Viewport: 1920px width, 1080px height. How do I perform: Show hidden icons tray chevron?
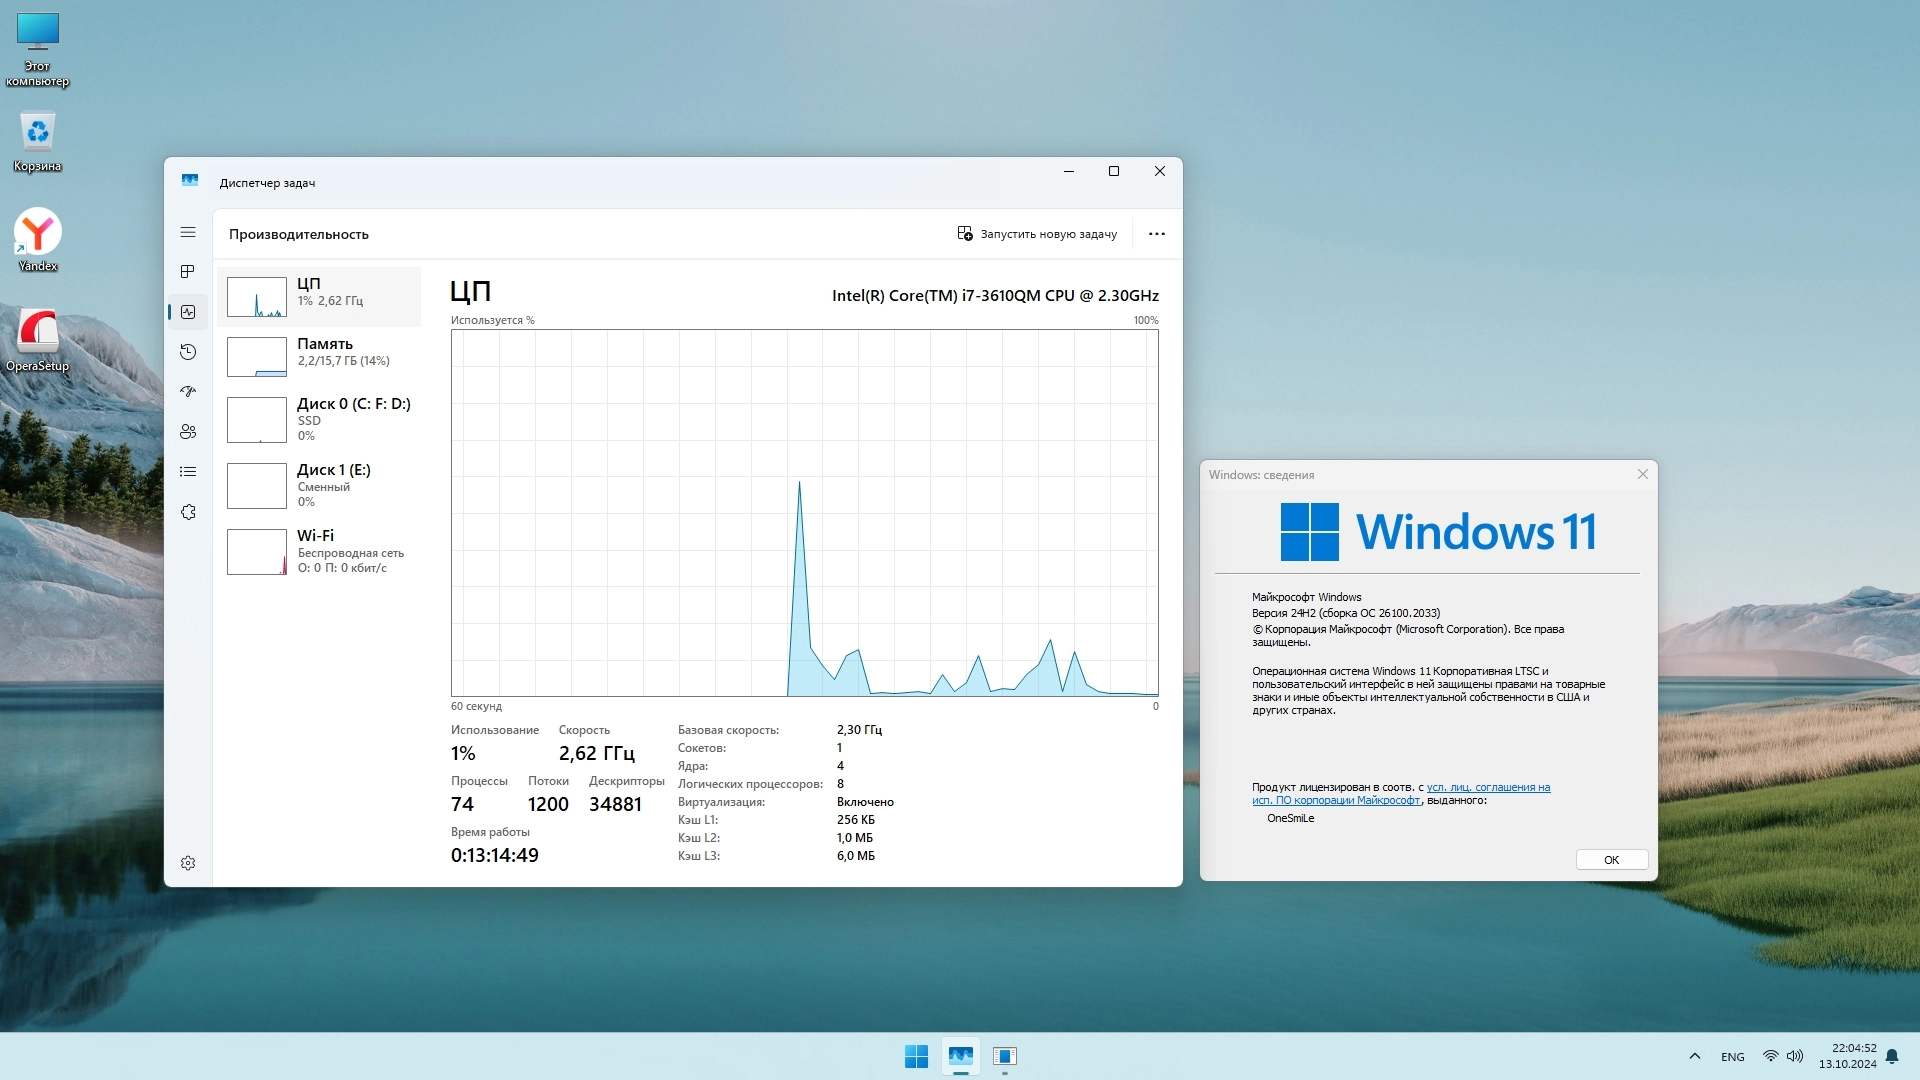click(1695, 1056)
